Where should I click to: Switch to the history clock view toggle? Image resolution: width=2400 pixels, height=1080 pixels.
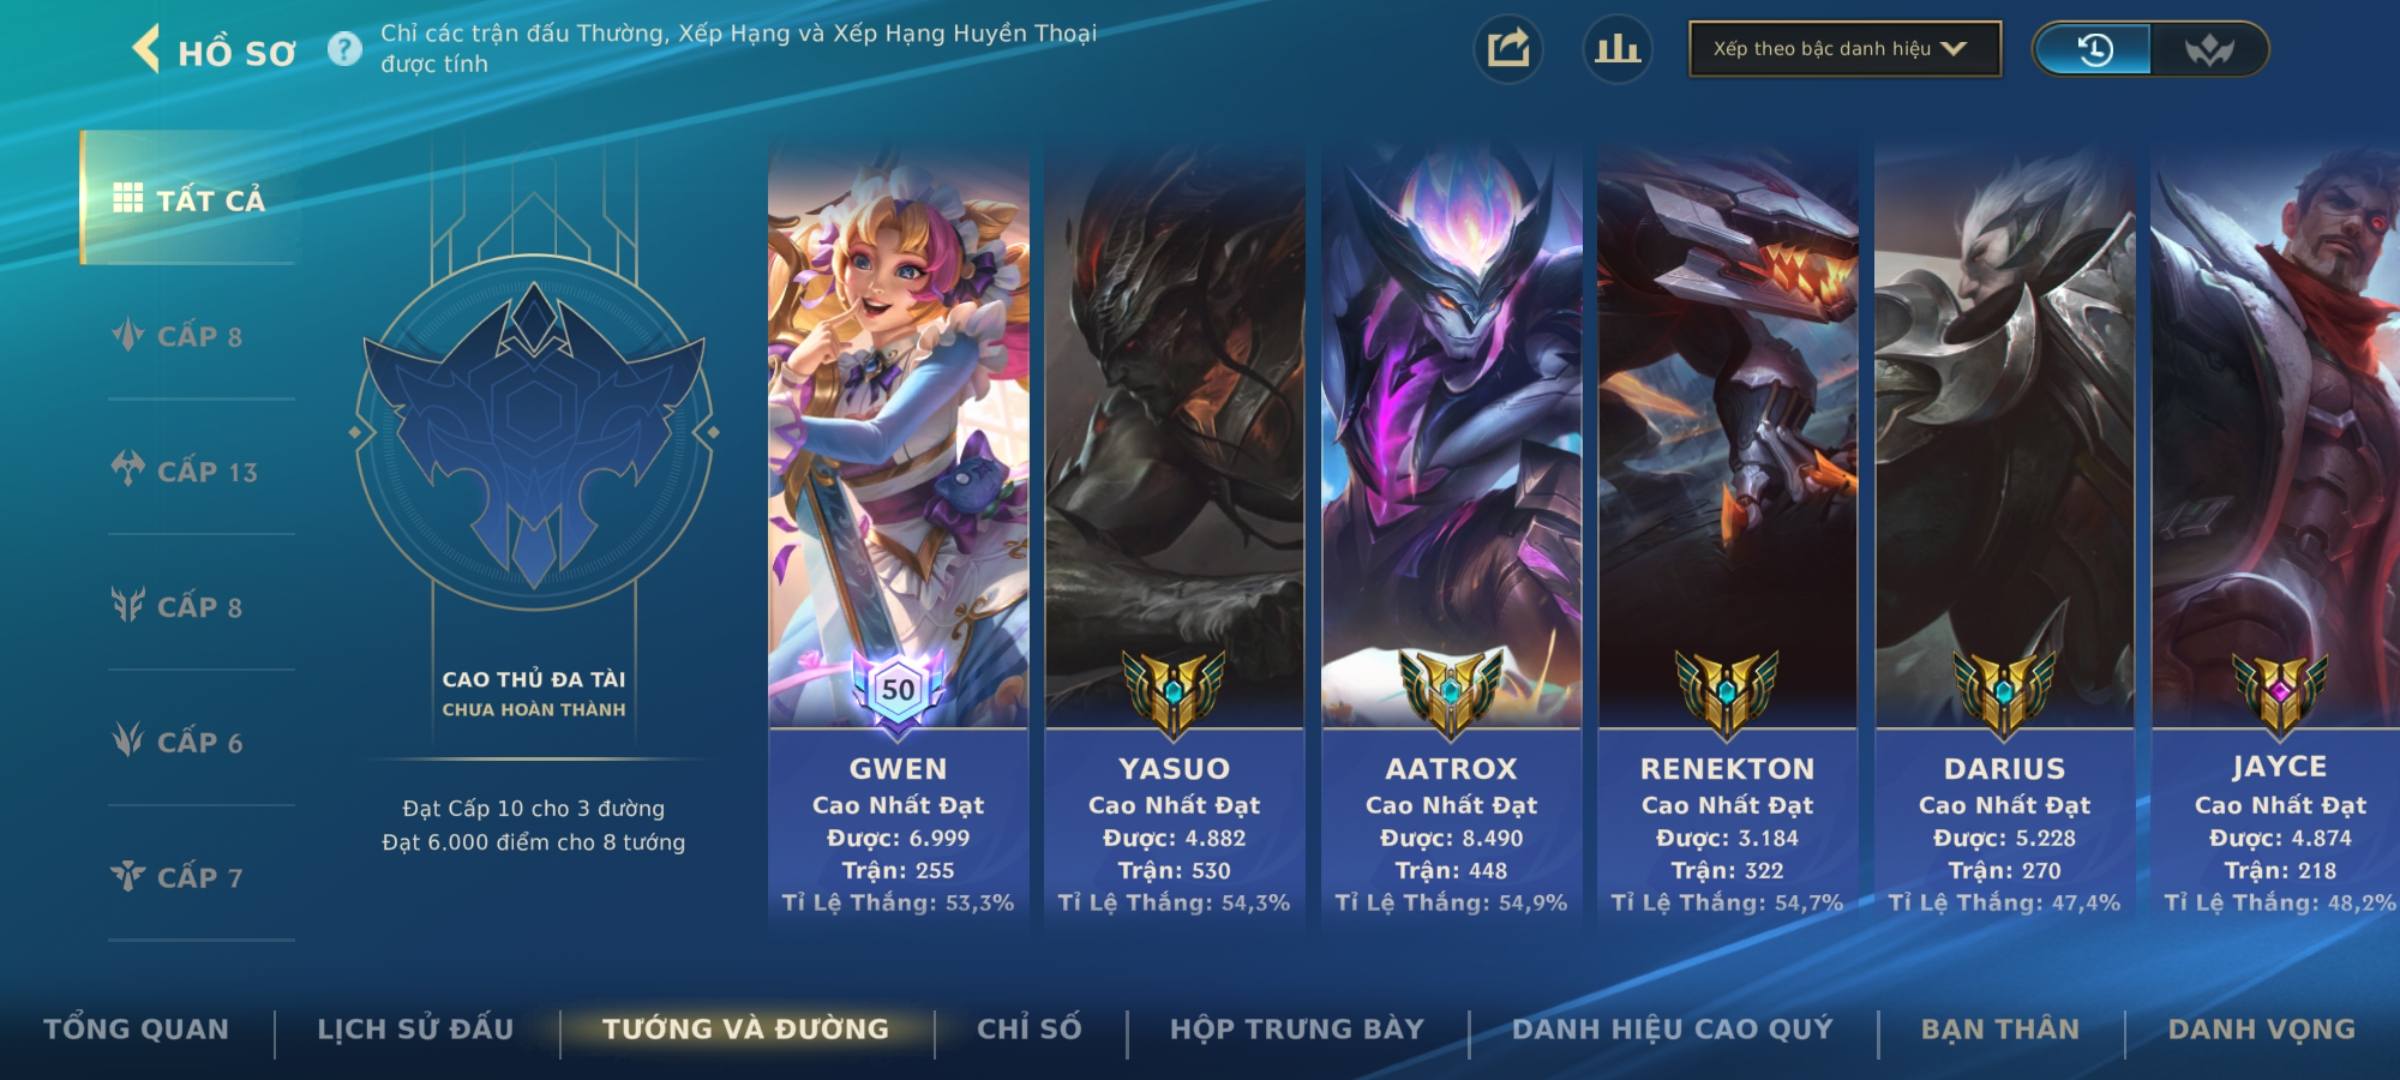[2093, 49]
